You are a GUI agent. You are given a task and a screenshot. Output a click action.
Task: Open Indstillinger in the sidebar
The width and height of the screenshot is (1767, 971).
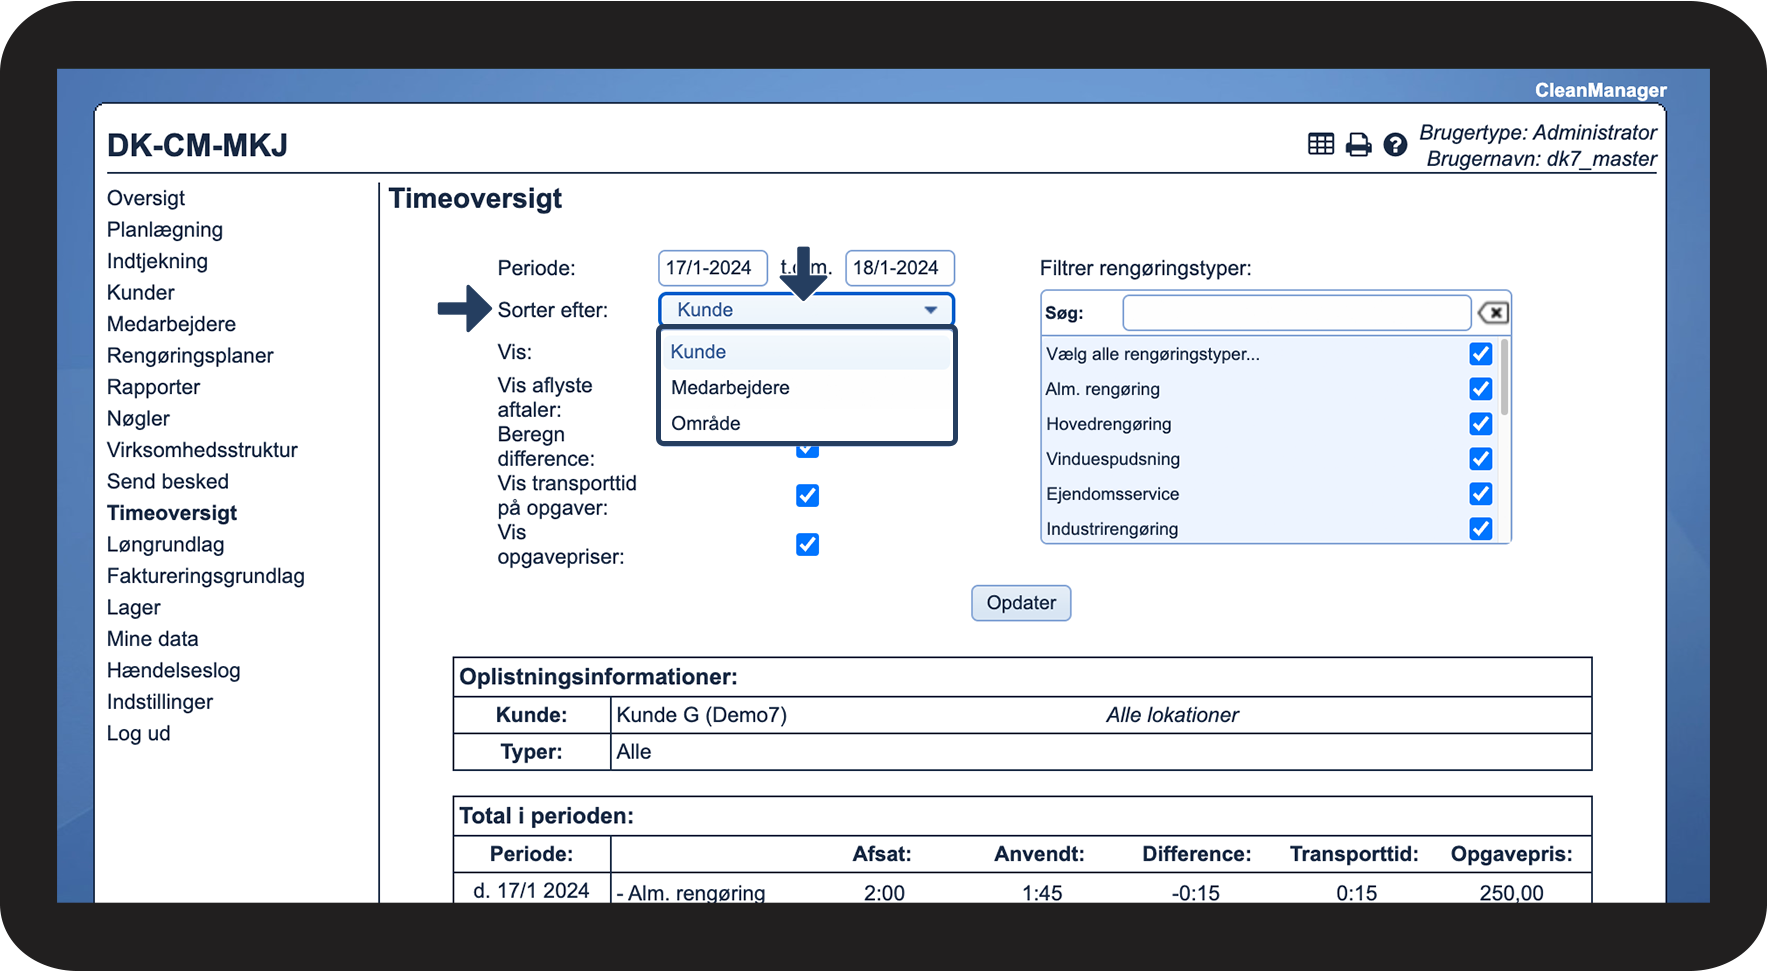(x=160, y=702)
